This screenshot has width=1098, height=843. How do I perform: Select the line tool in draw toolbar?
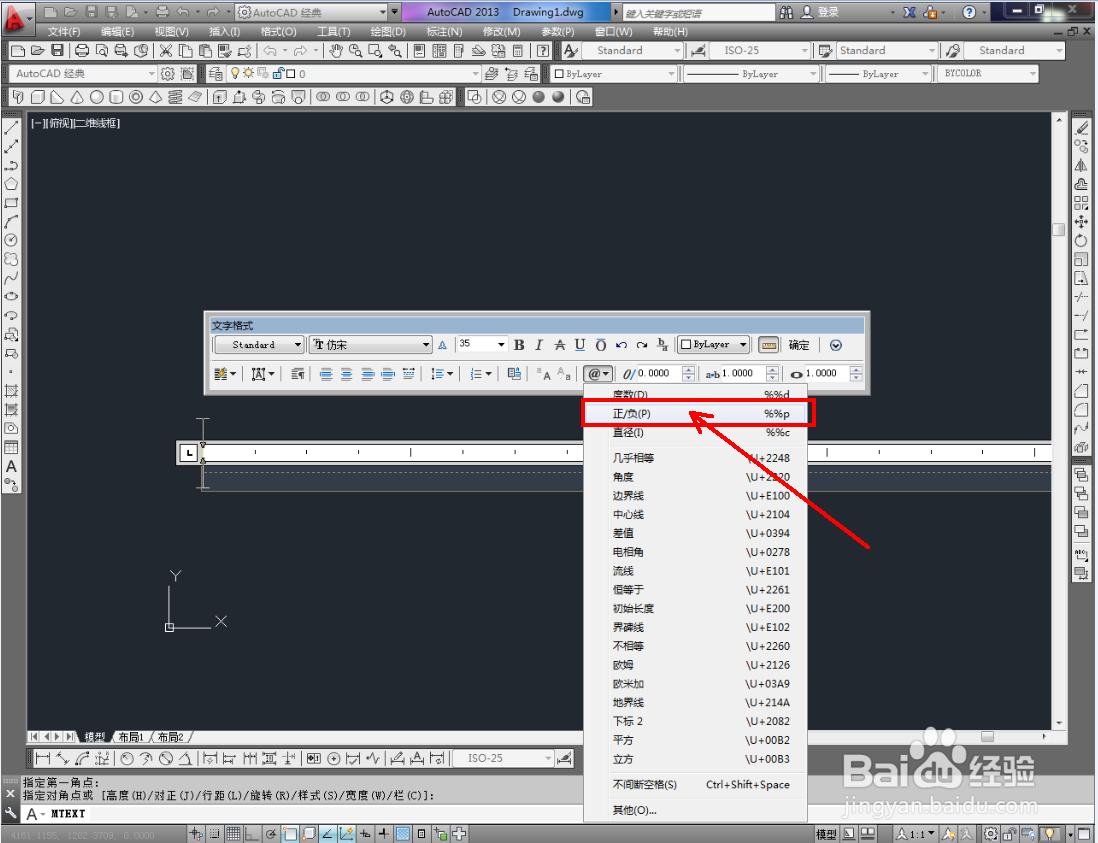11,128
